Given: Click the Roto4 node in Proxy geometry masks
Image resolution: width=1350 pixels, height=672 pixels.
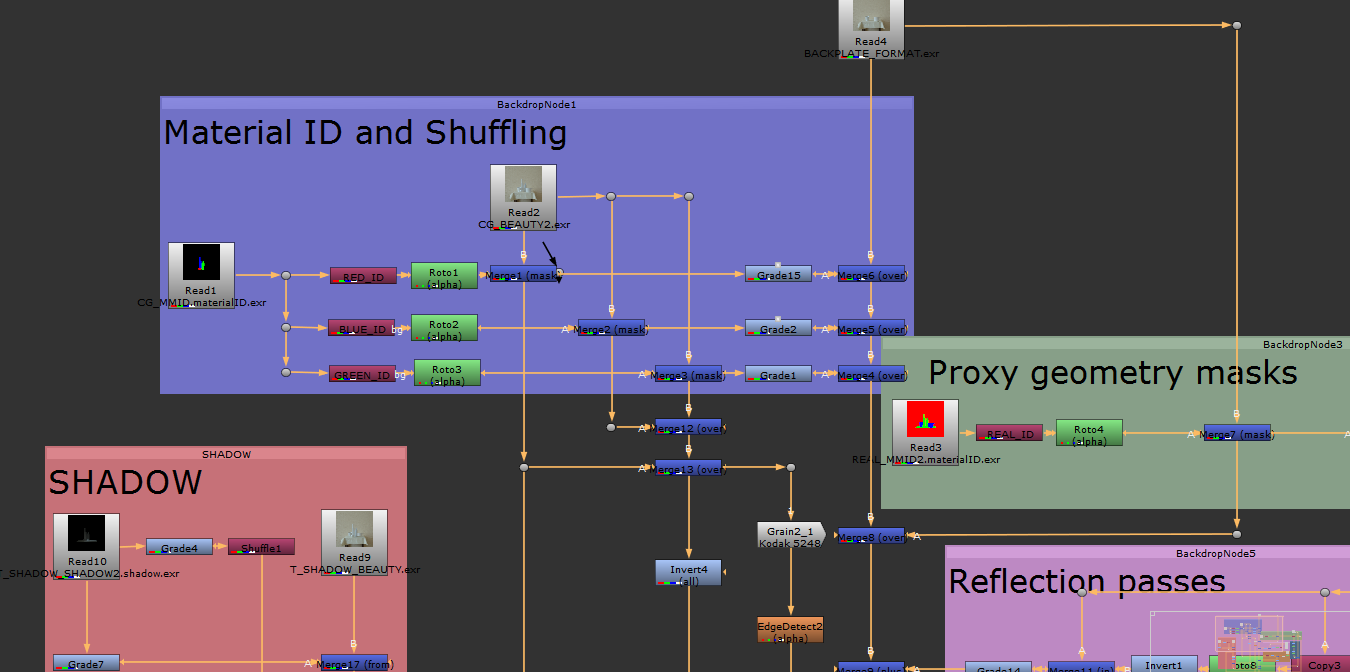Looking at the screenshot, I should [1089, 433].
